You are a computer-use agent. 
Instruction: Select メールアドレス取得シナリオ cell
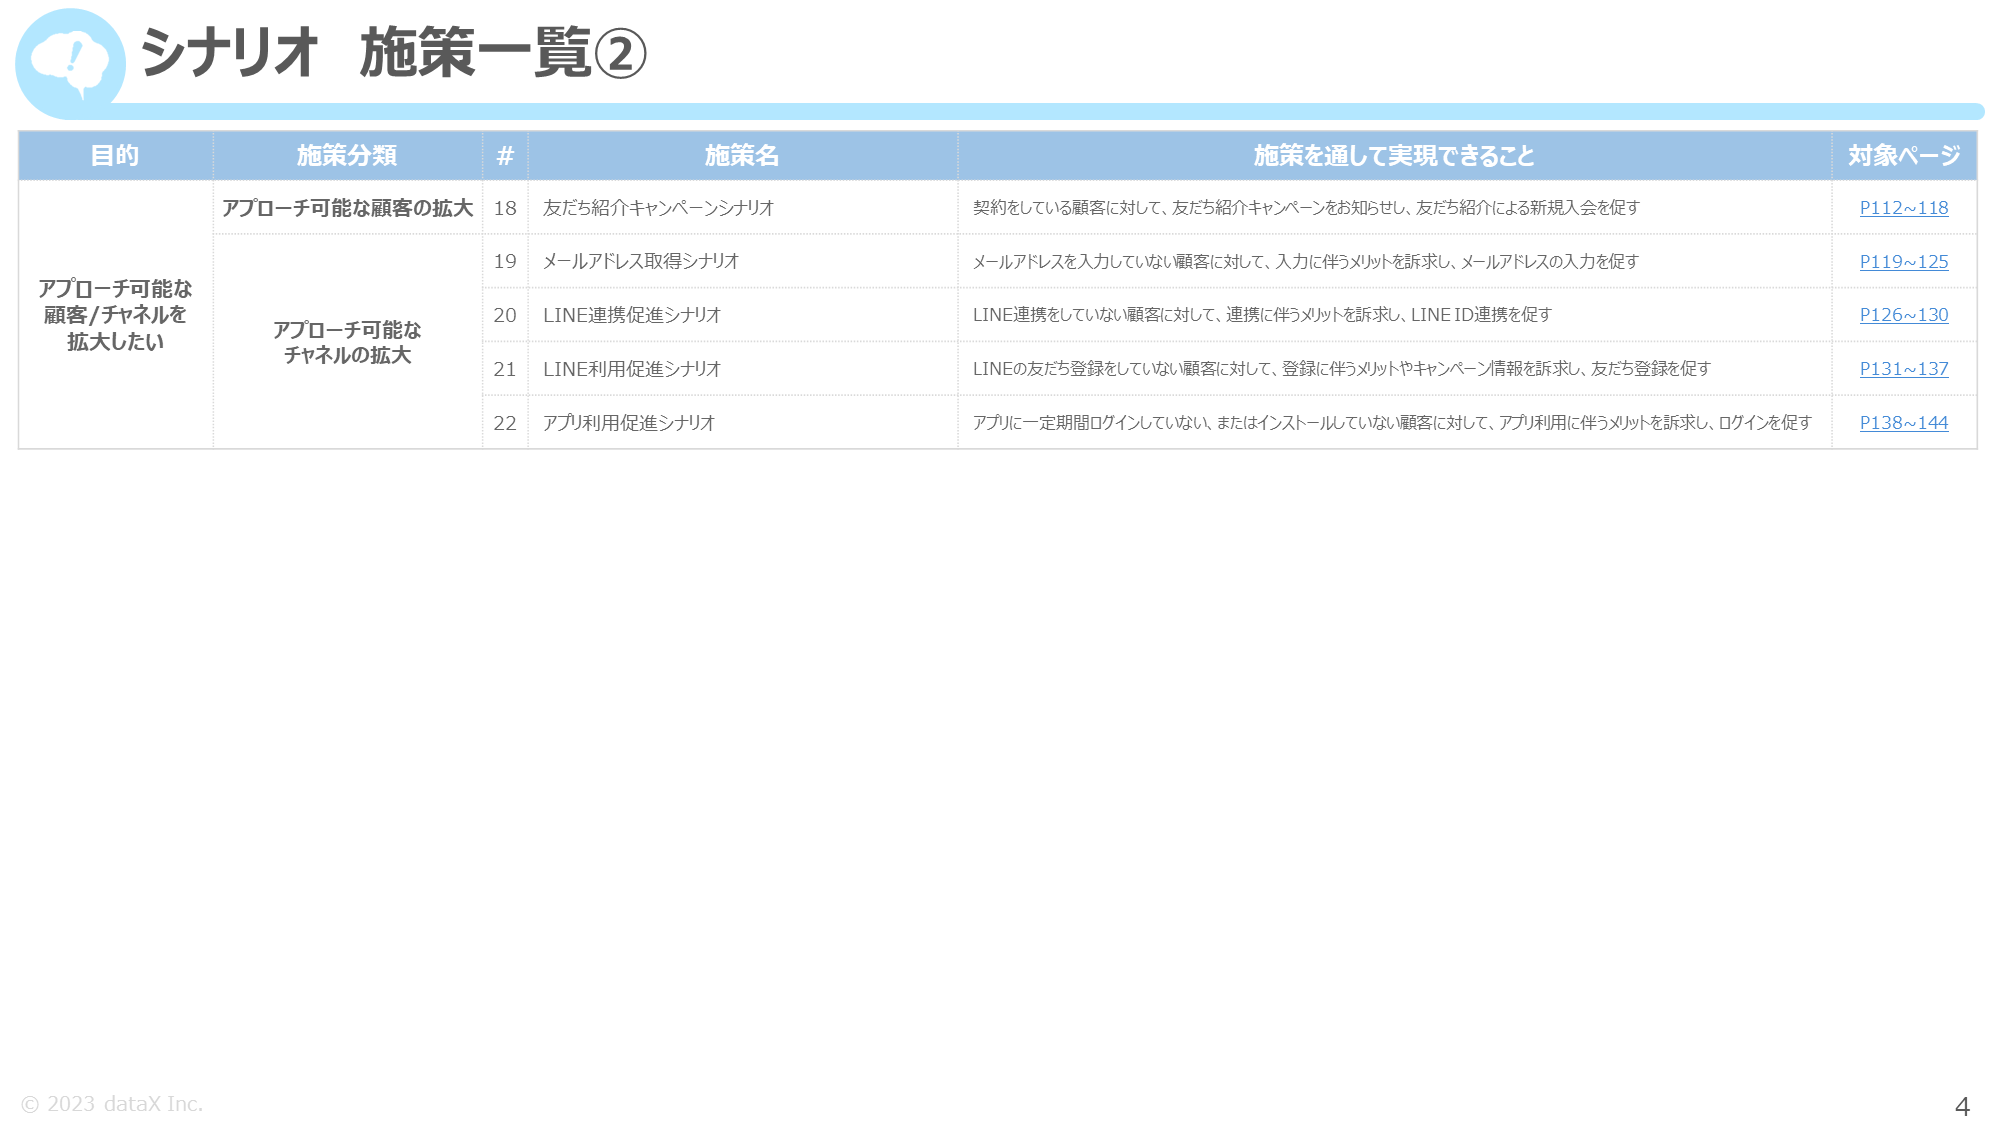click(742, 262)
